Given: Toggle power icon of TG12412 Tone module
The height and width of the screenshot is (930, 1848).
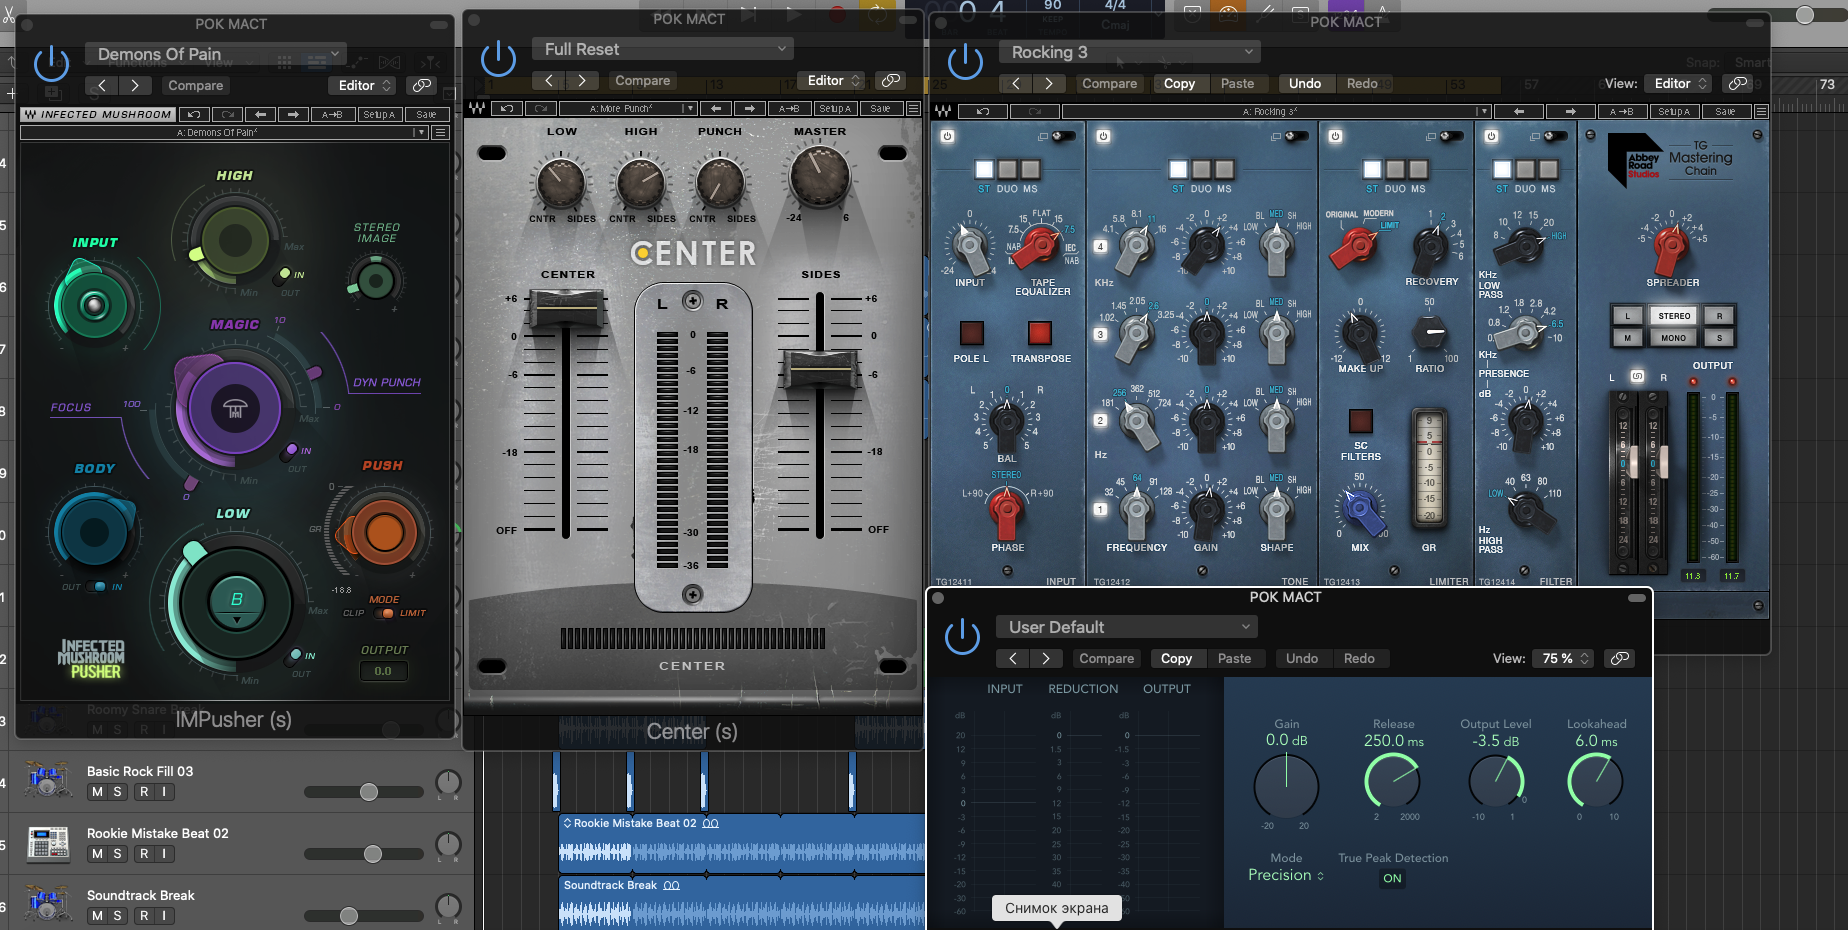Looking at the screenshot, I should 1103,136.
